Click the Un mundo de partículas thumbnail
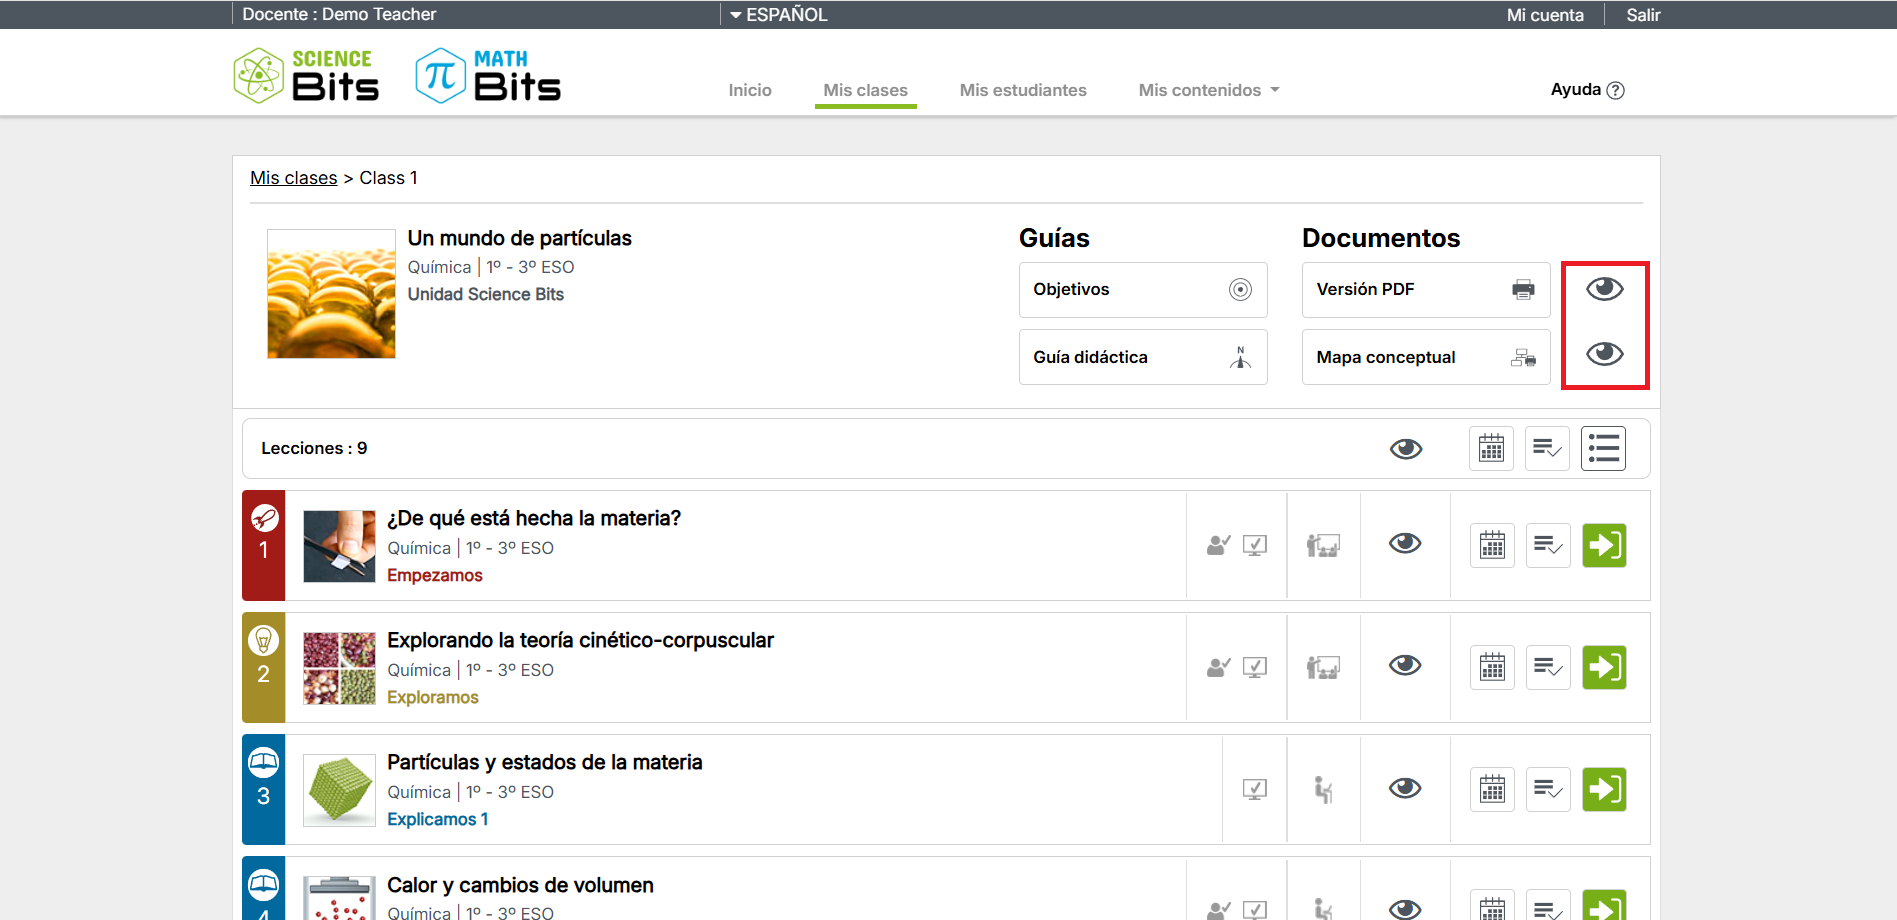The image size is (1897, 920). point(331,294)
